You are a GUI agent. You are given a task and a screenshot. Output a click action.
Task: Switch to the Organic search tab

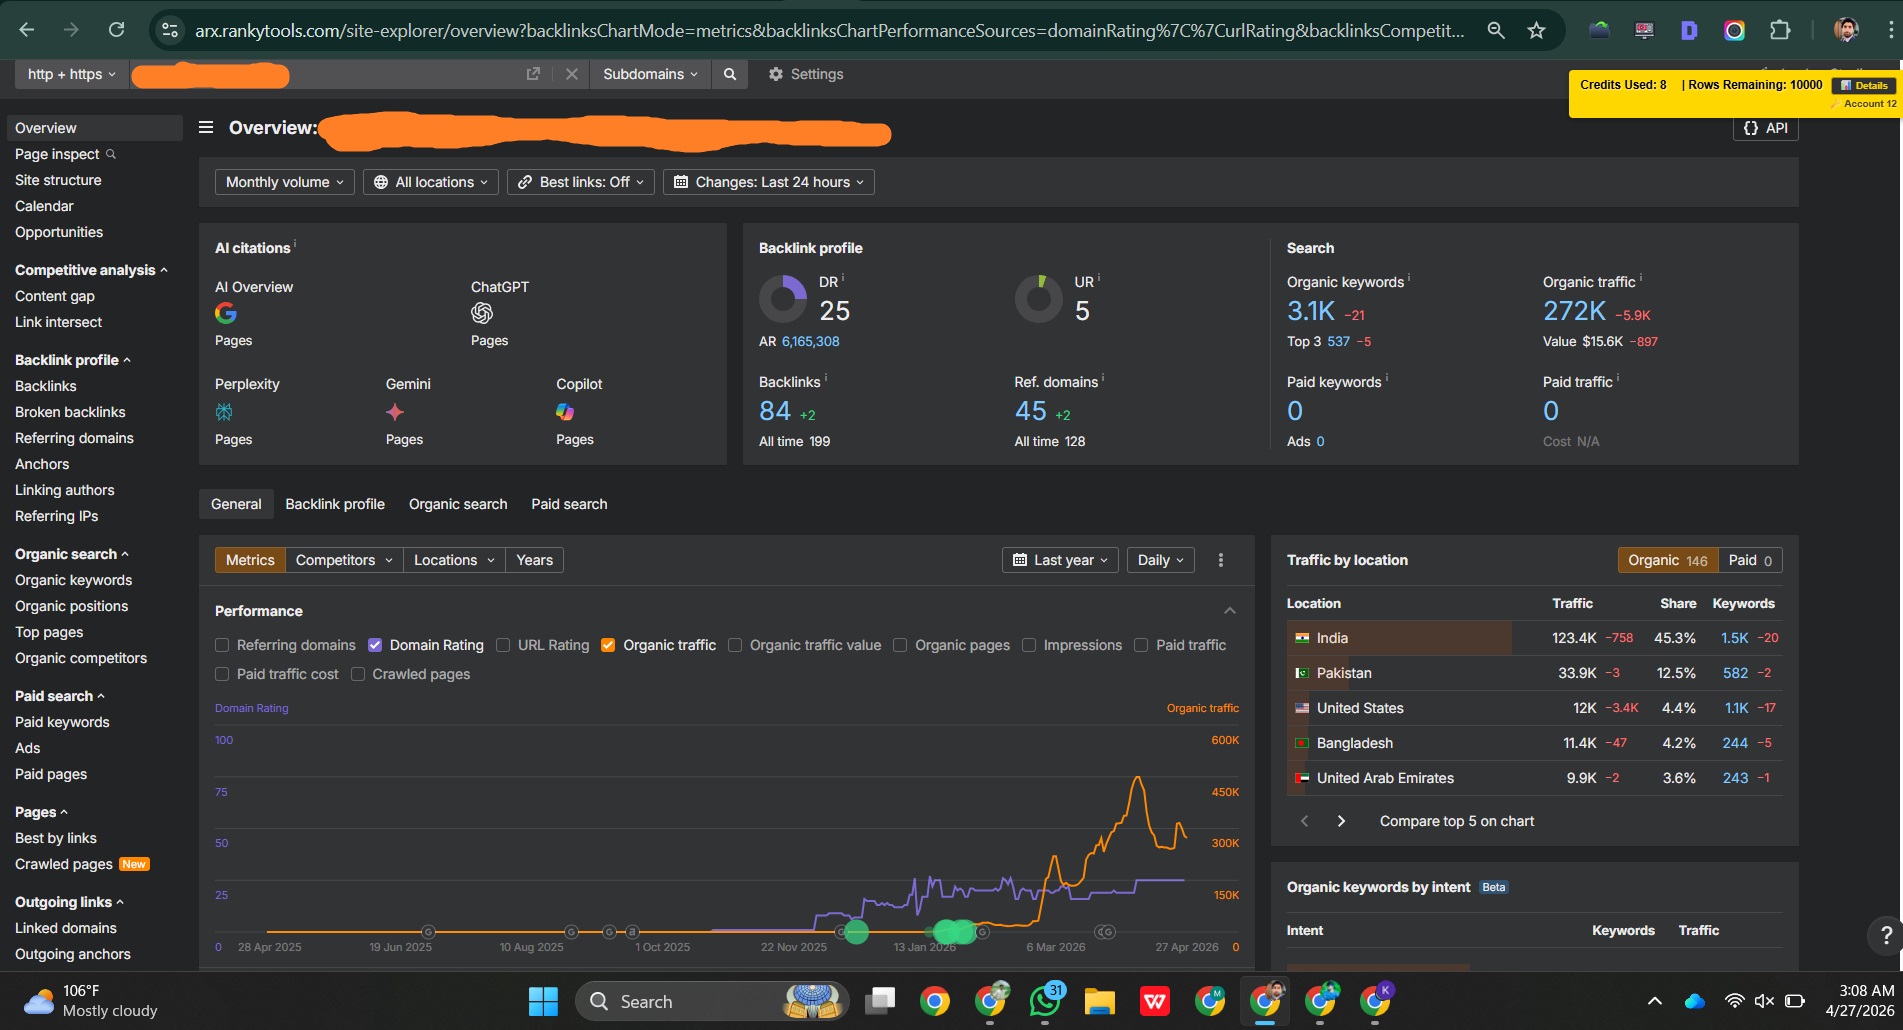pyautogui.click(x=458, y=504)
